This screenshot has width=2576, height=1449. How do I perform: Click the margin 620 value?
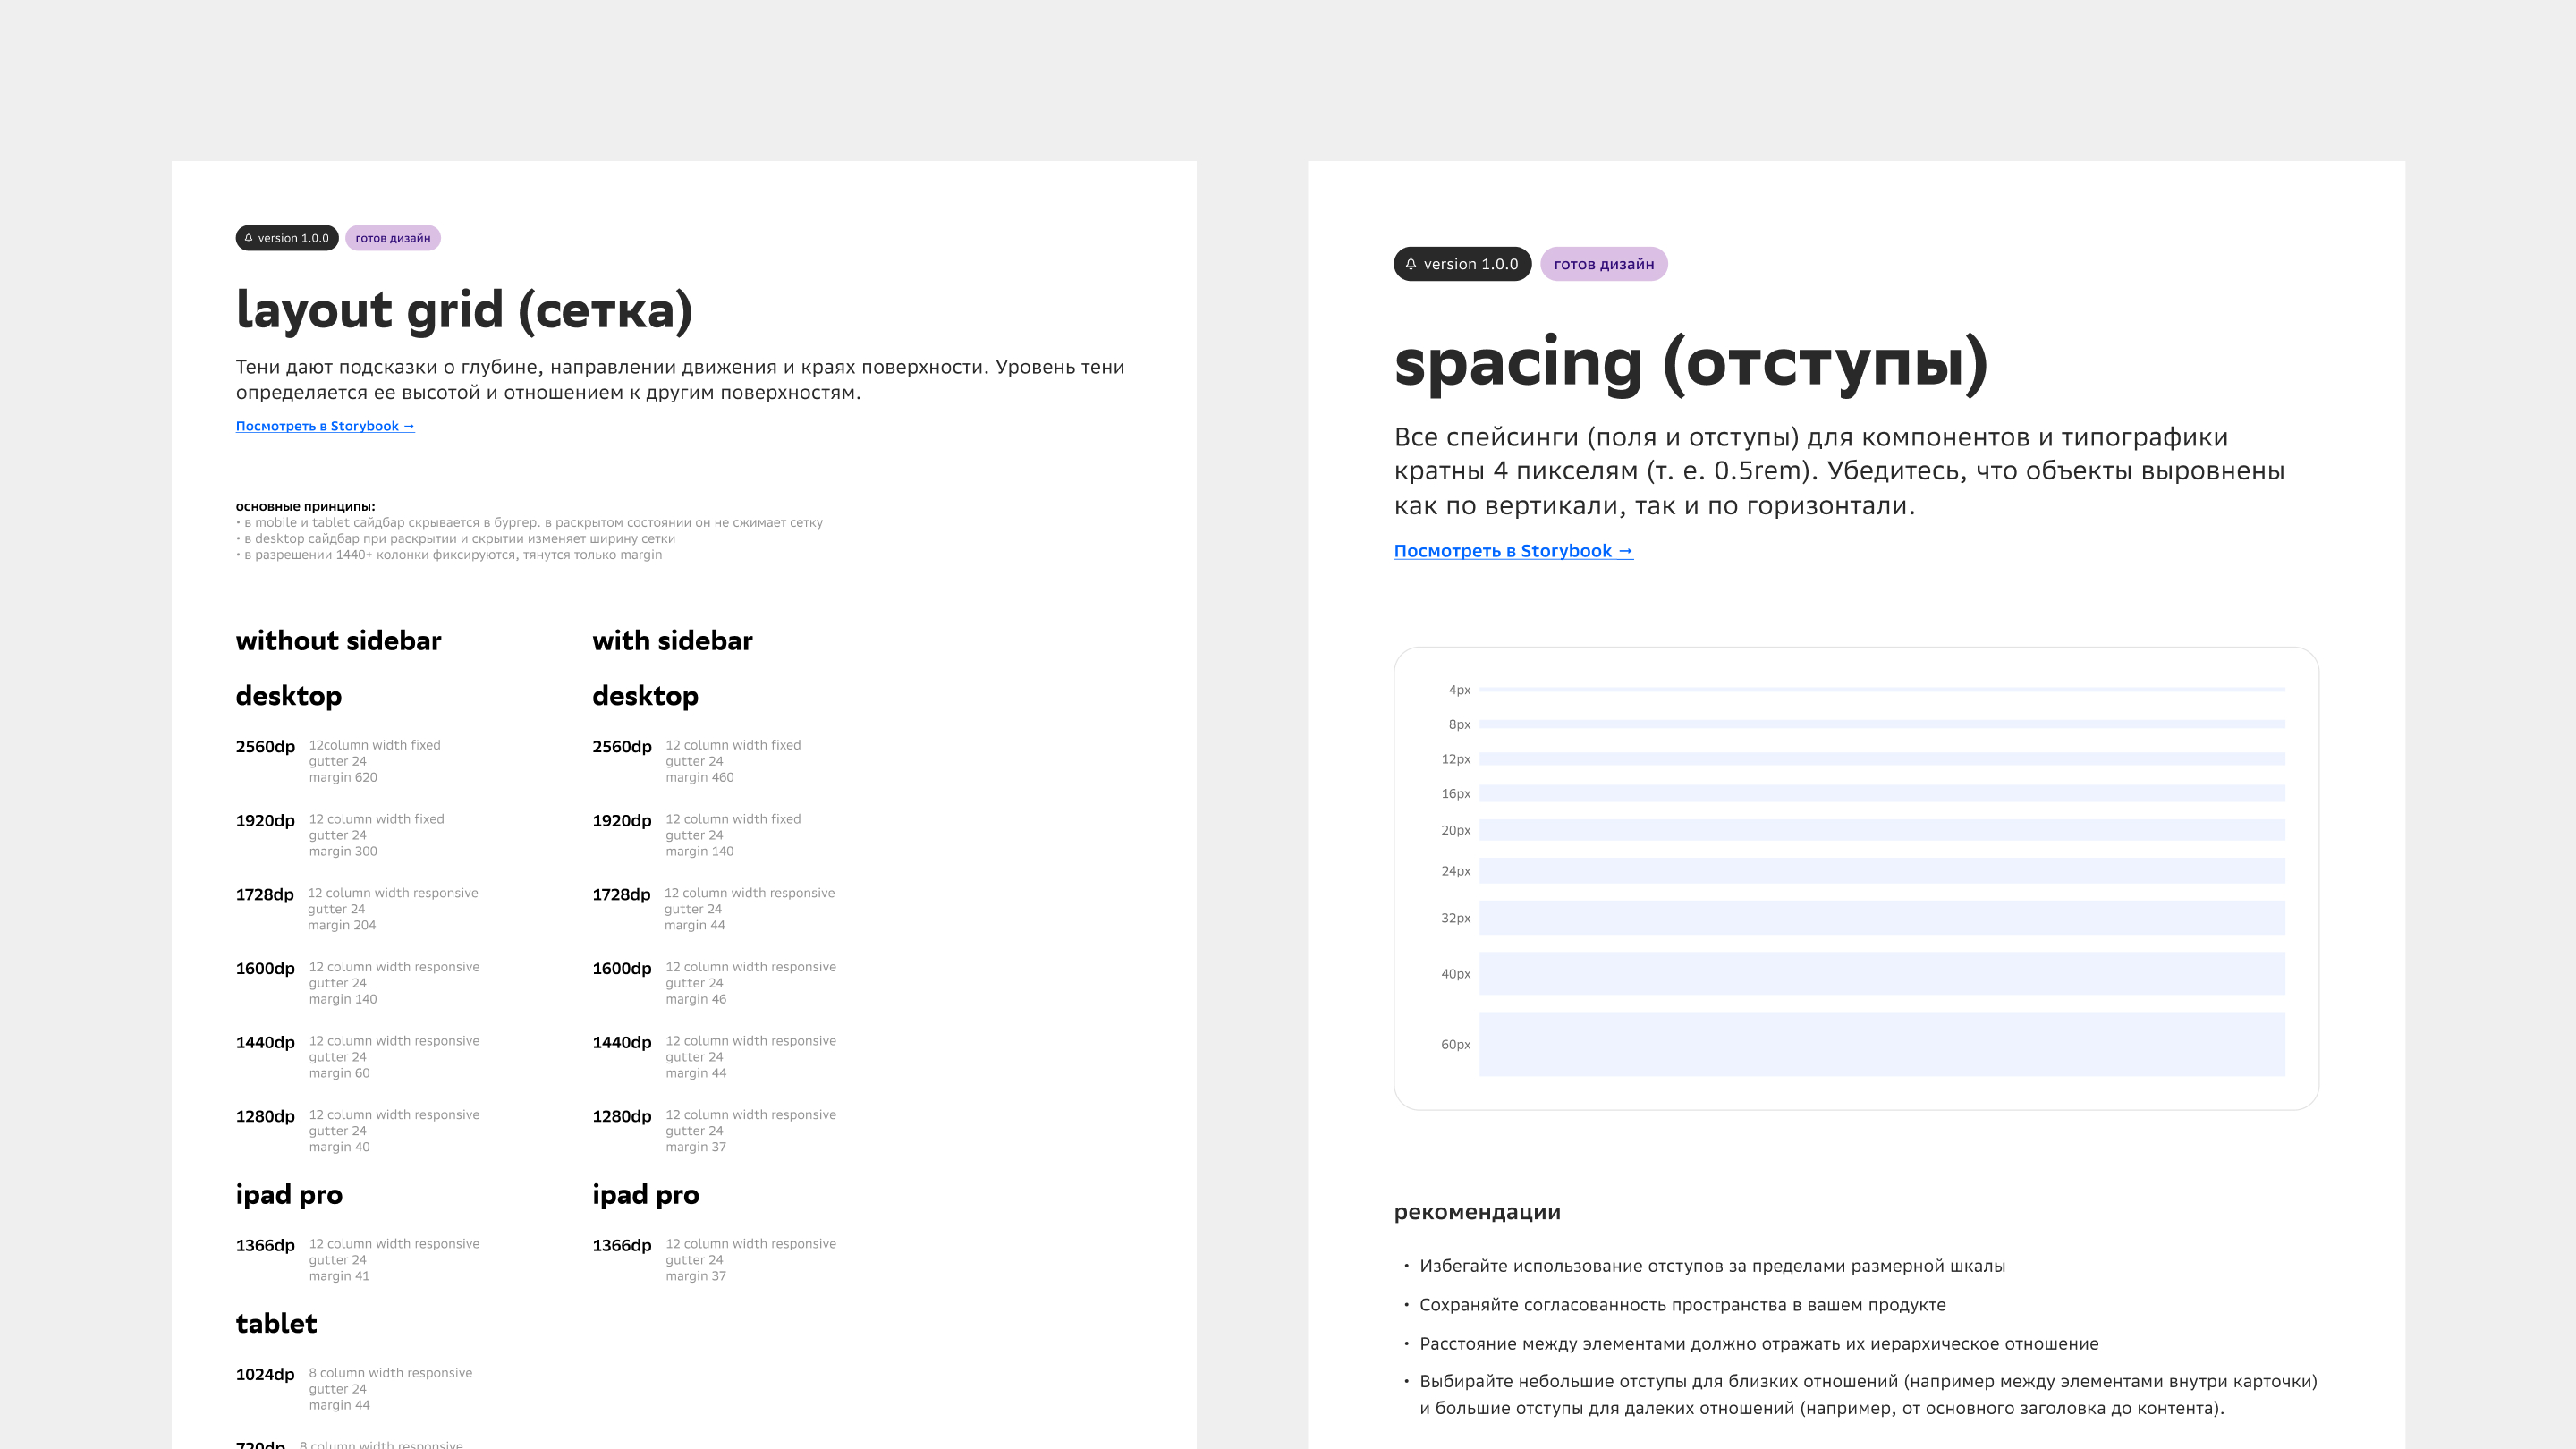(x=343, y=777)
